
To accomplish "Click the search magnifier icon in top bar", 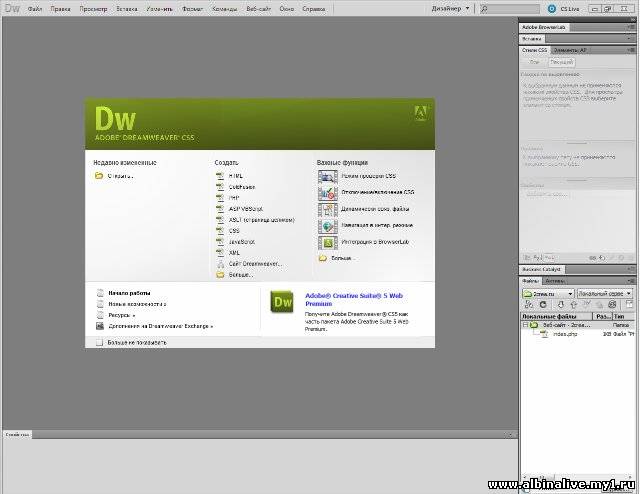I will tap(484, 9).
